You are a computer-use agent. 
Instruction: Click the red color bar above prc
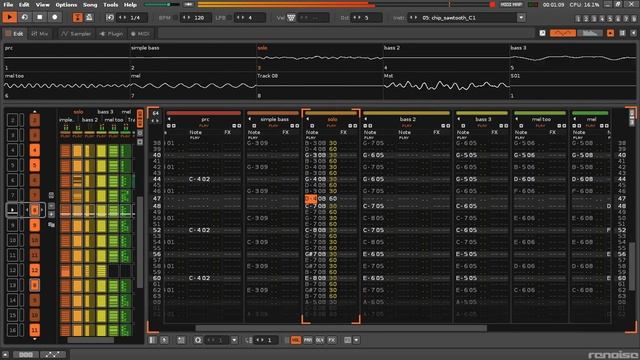point(203,113)
